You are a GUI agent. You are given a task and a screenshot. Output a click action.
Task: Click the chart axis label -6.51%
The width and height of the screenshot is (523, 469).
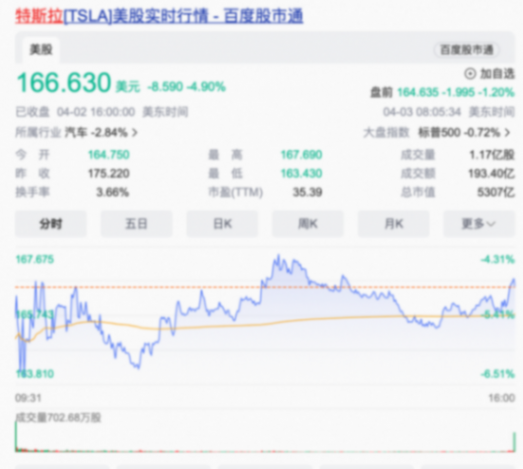[498, 374]
